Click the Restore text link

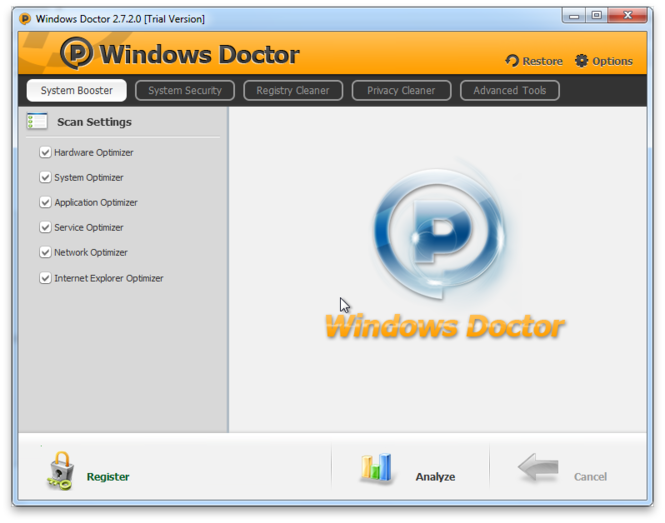pyautogui.click(x=542, y=61)
